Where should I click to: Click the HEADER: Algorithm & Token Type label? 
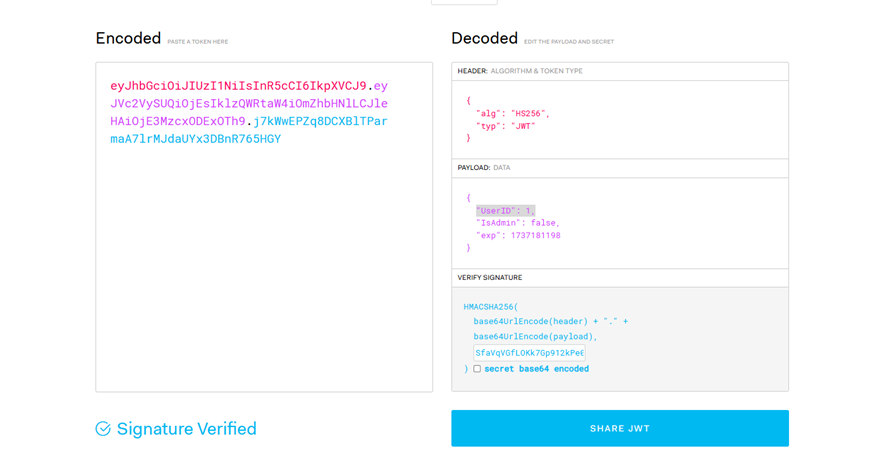tap(520, 71)
